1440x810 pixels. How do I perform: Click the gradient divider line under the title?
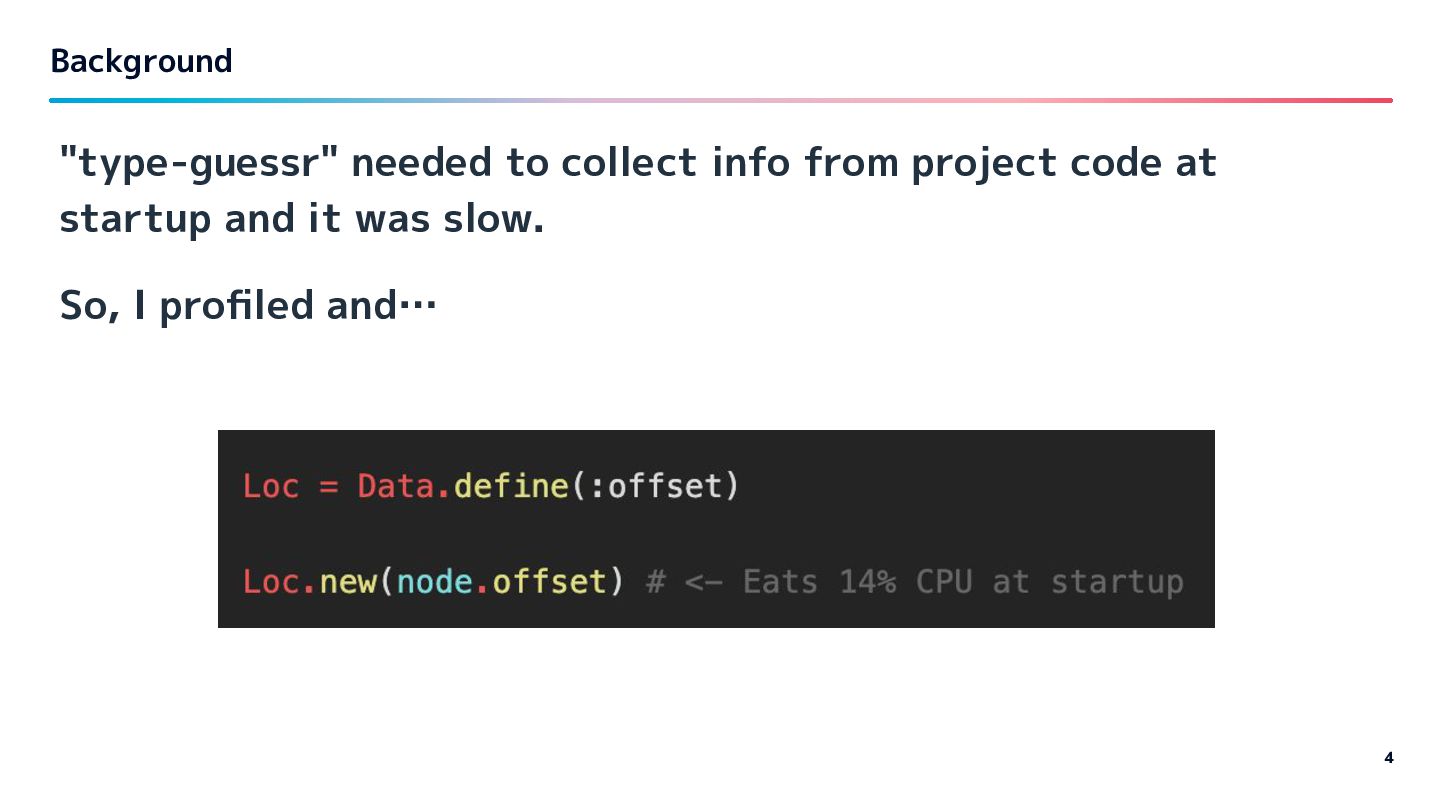tap(720, 100)
